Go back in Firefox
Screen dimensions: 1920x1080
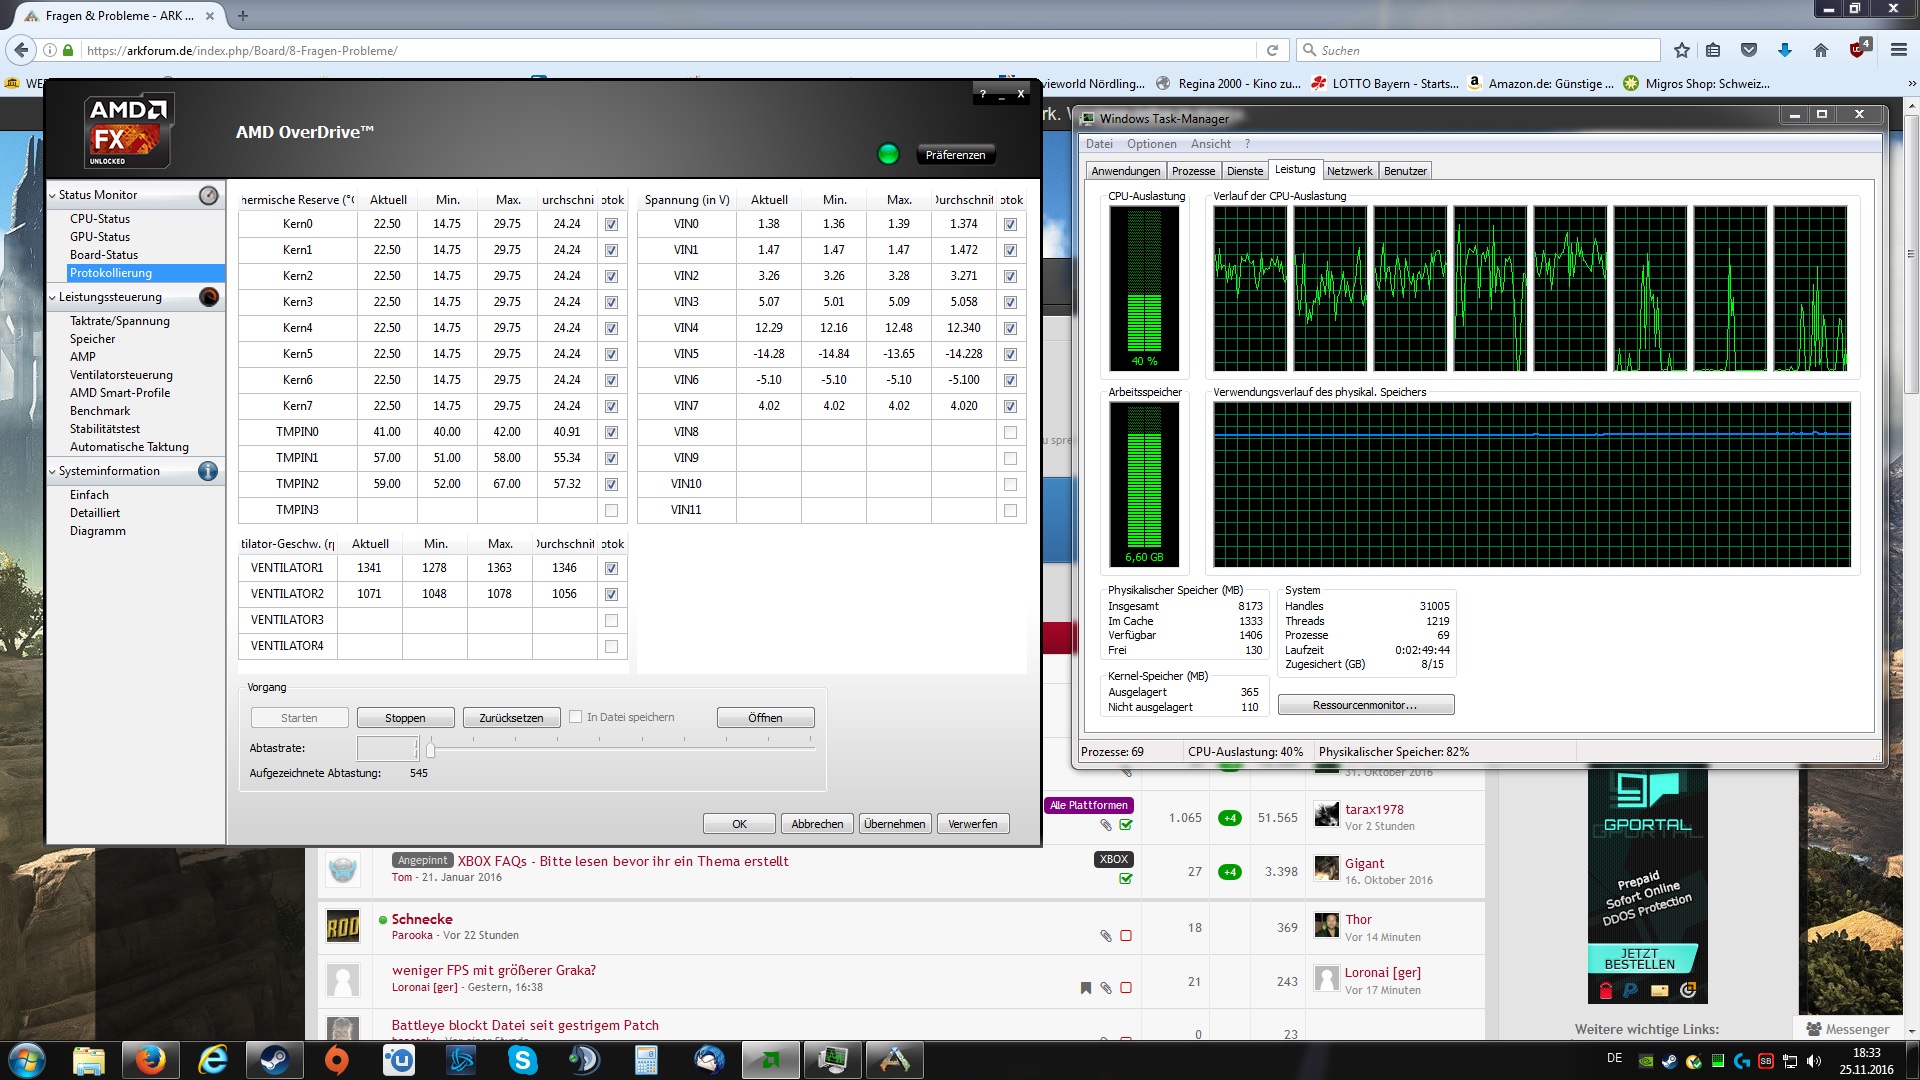pyautogui.click(x=21, y=50)
